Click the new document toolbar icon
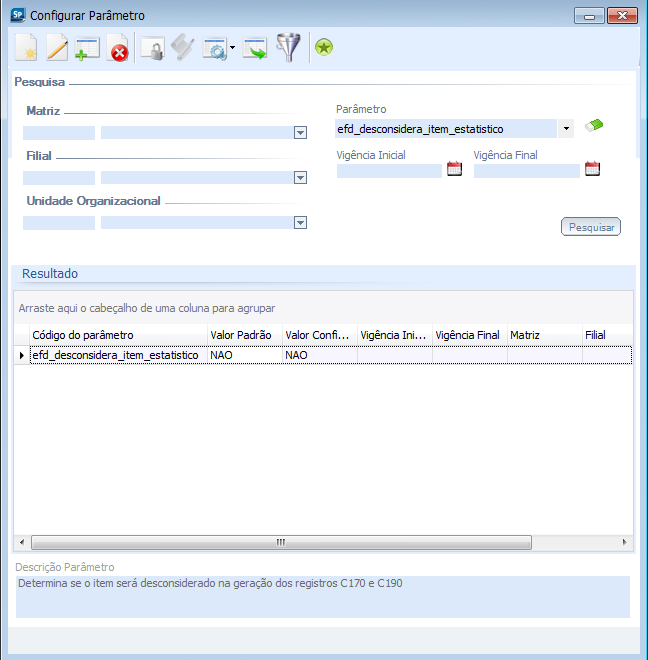Viewport: 648px width, 660px height. tap(26, 48)
